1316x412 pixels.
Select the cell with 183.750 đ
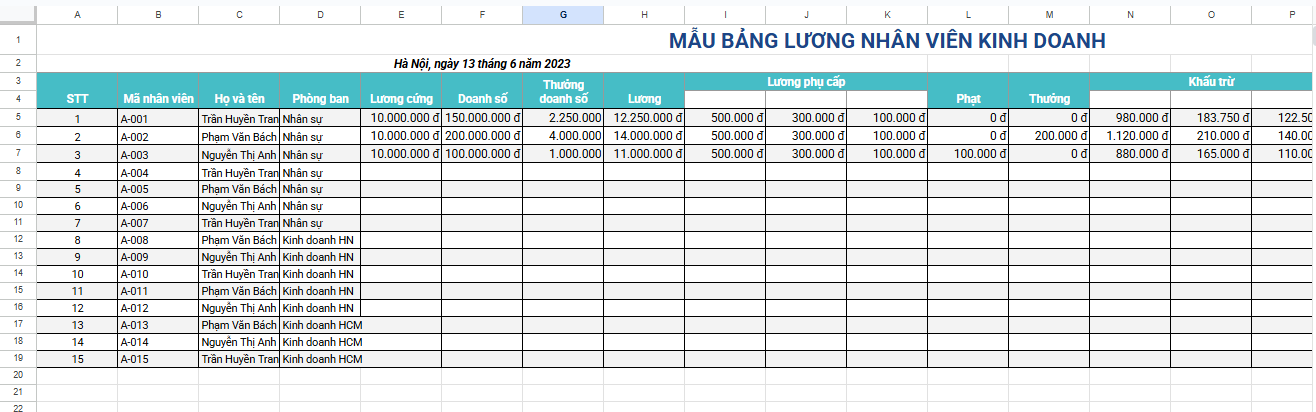[1211, 118]
